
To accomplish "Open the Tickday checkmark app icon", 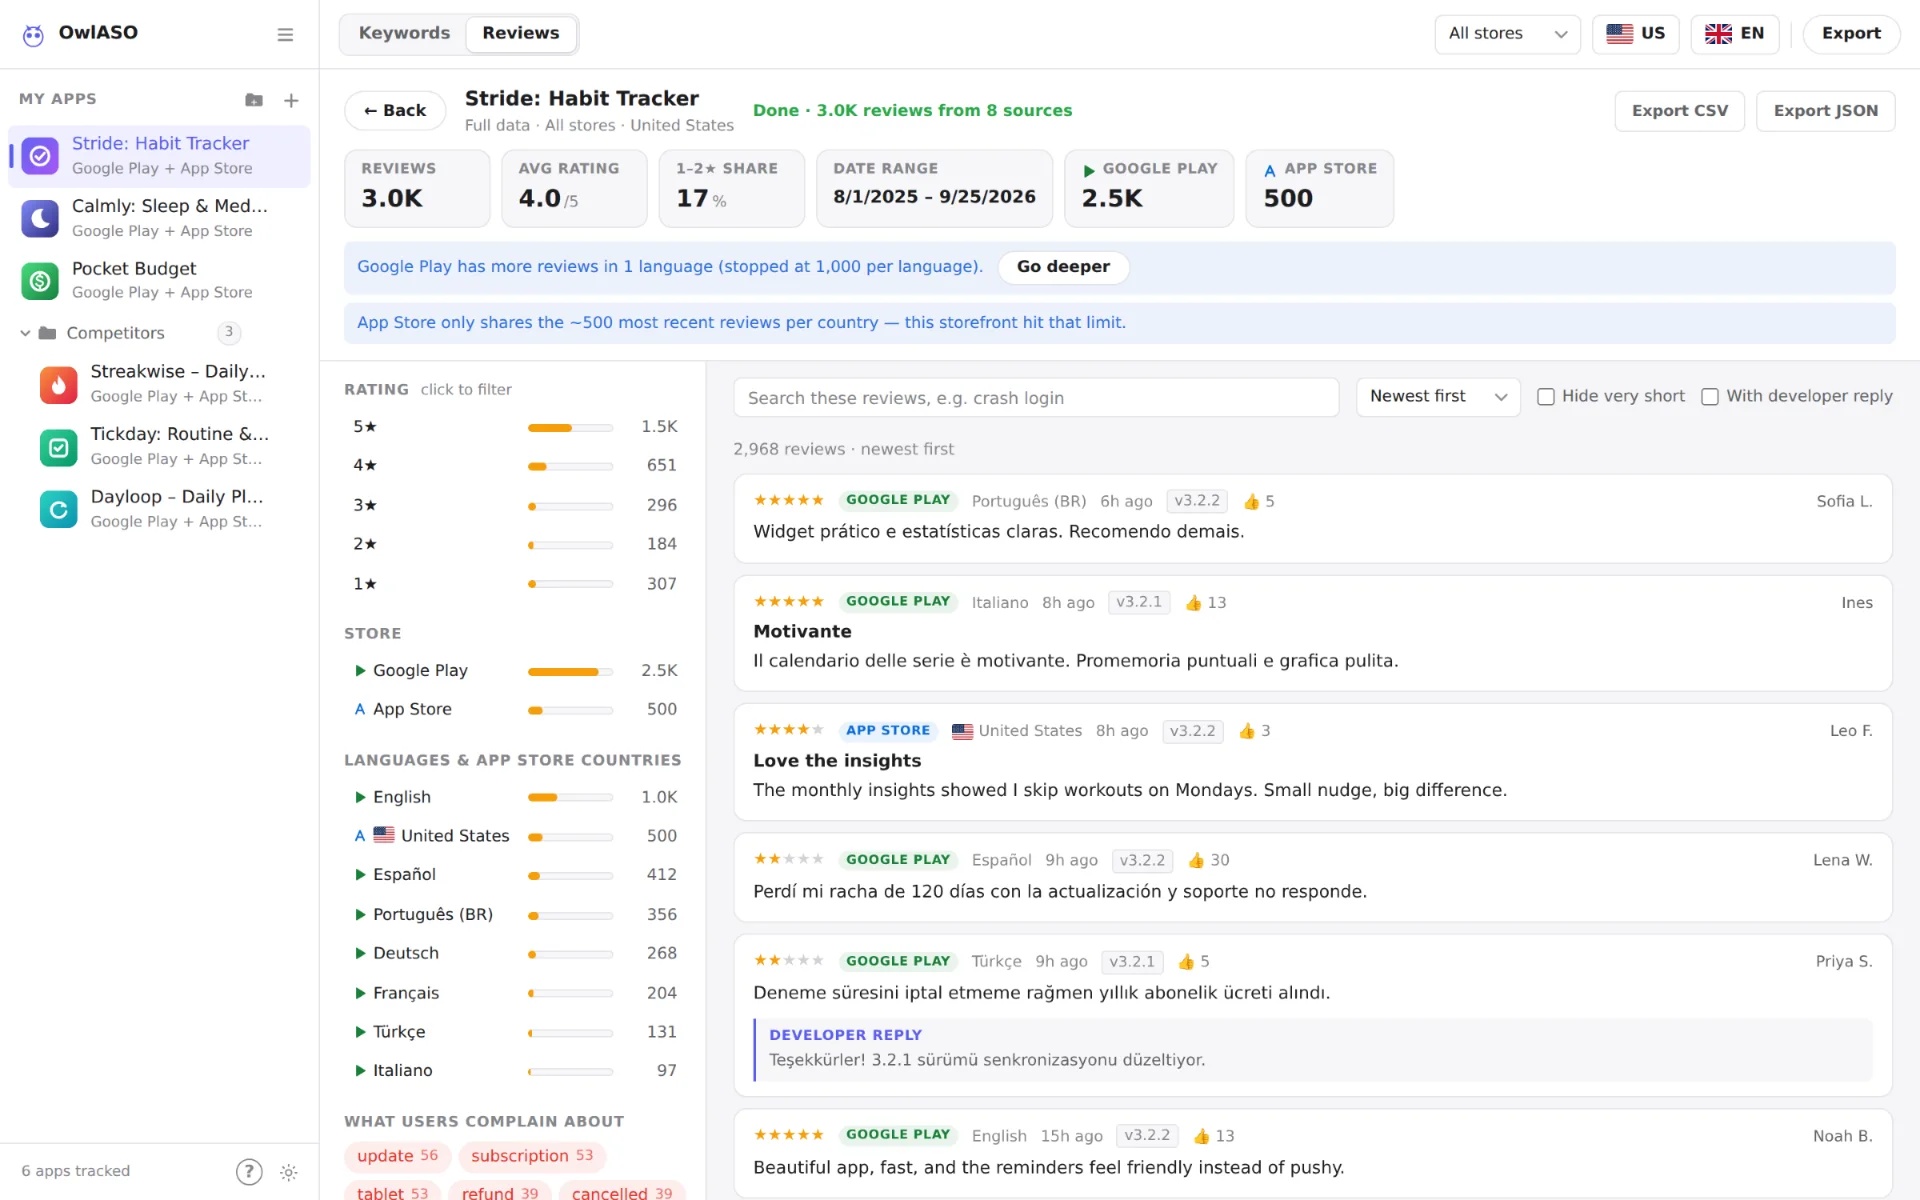I will (58, 447).
